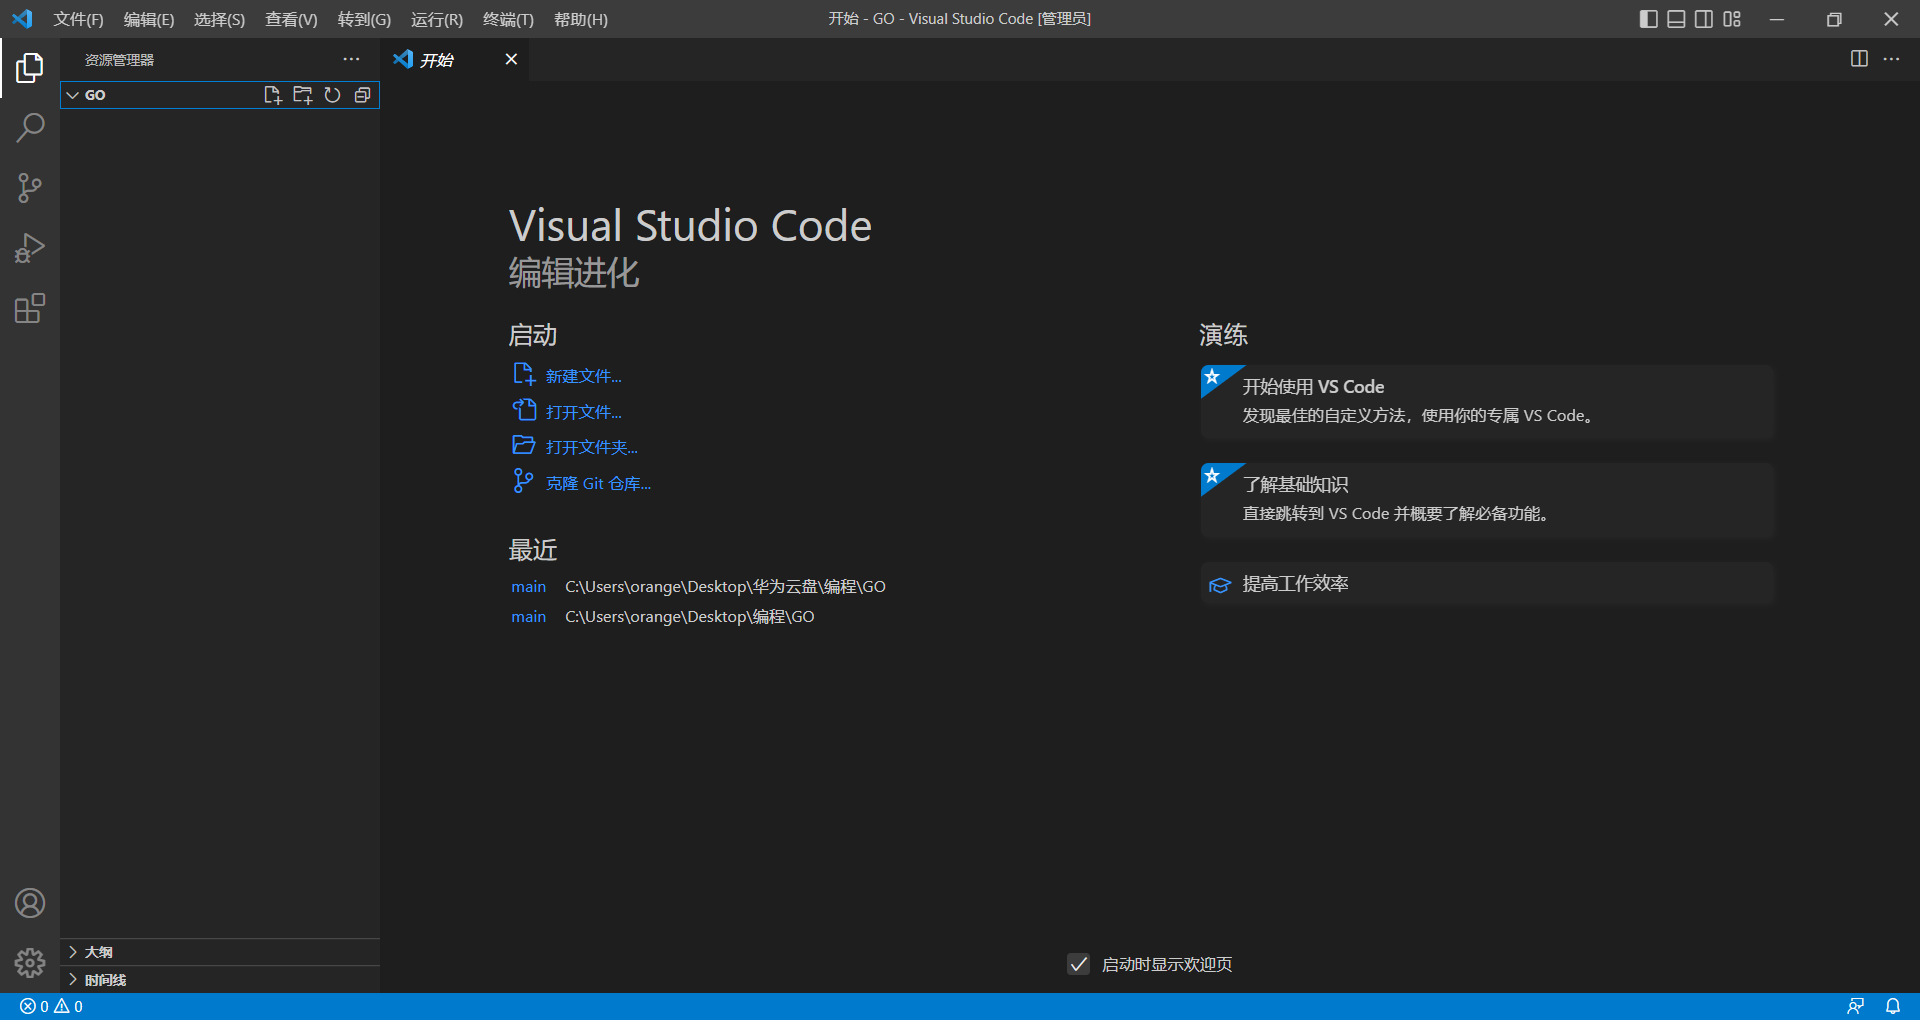This screenshot has height=1020, width=1920.
Task: Open the Search view in activity bar
Action: click(30, 128)
